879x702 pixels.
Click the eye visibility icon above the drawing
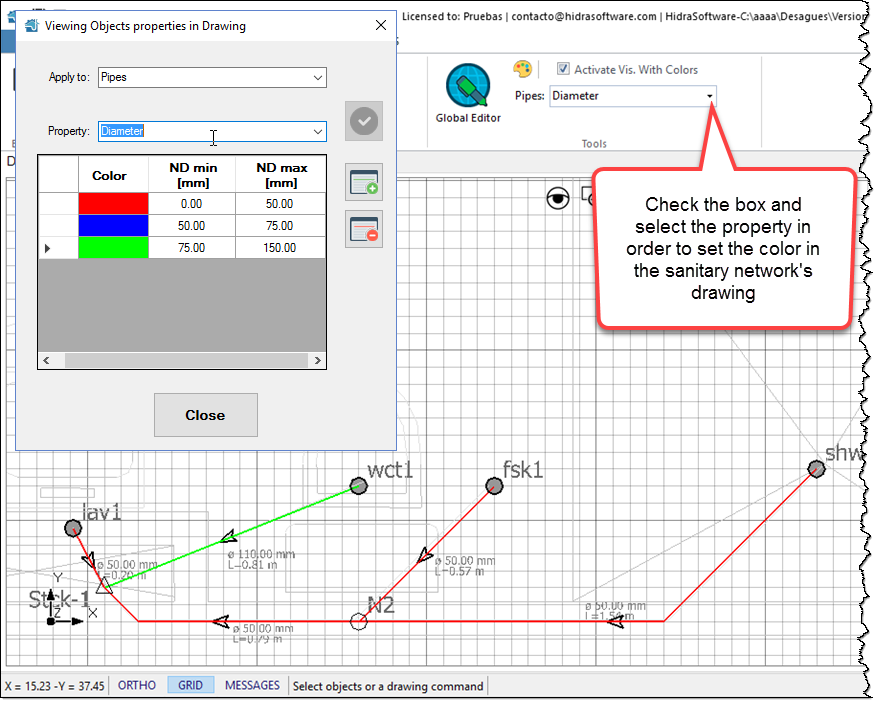coord(557,199)
